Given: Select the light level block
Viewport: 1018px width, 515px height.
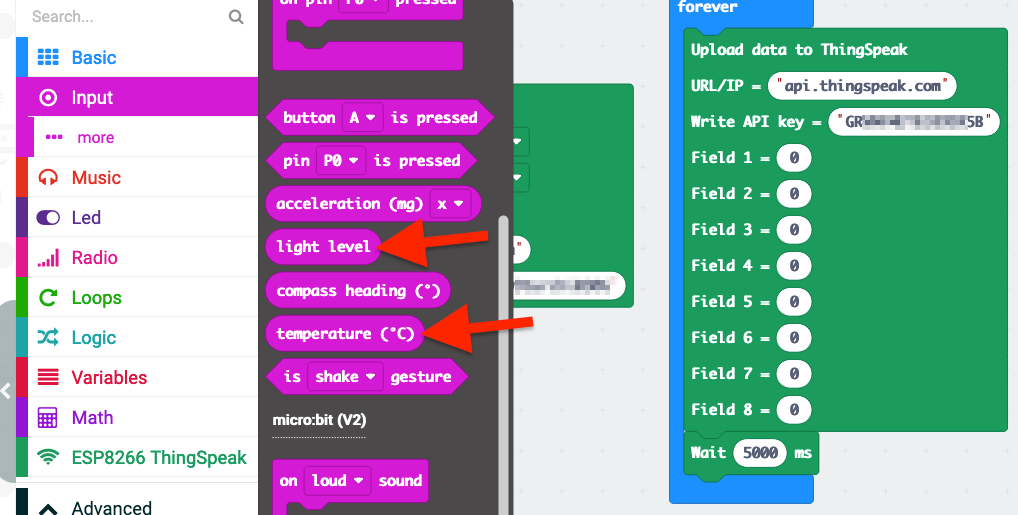Looking at the screenshot, I should 322,247.
